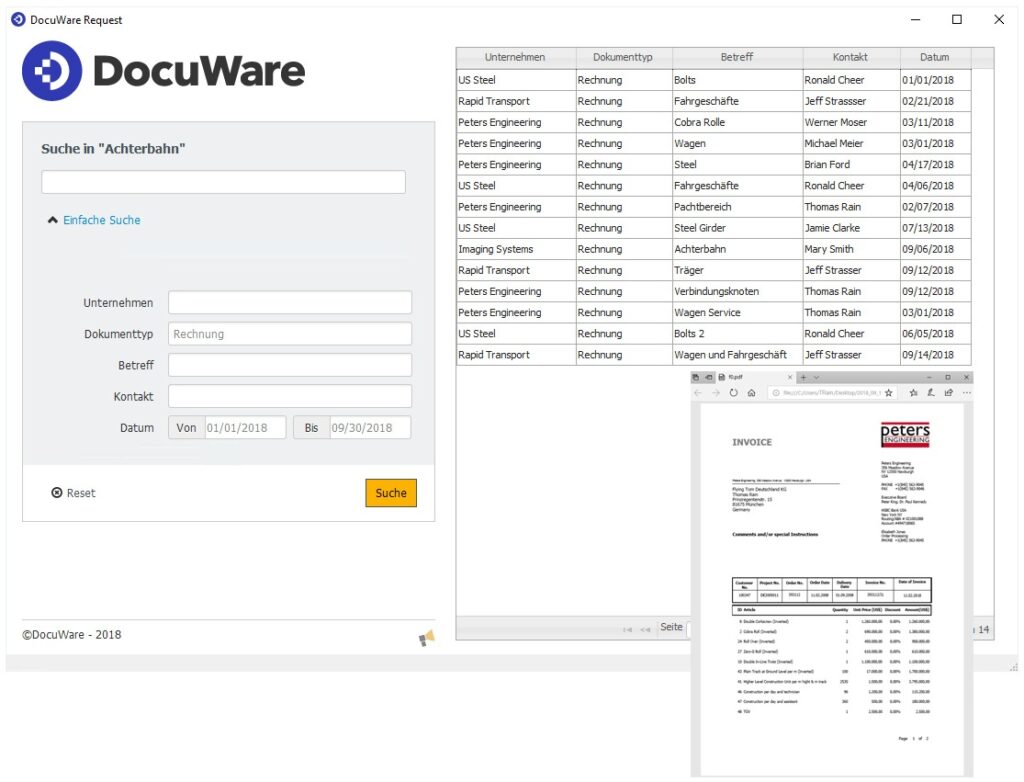Click the DocuWare Request title bar icon

[x=18, y=20]
